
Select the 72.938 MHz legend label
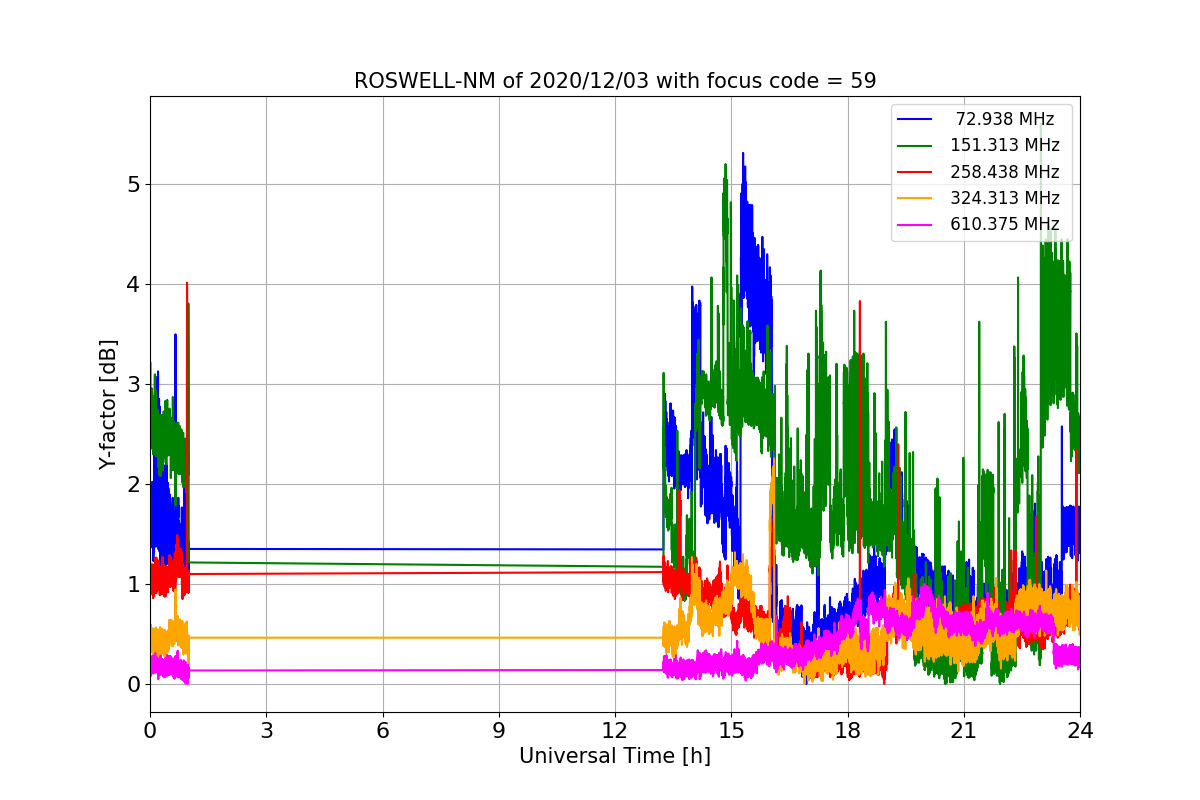pyautogui.click(x=1005, y=119)
